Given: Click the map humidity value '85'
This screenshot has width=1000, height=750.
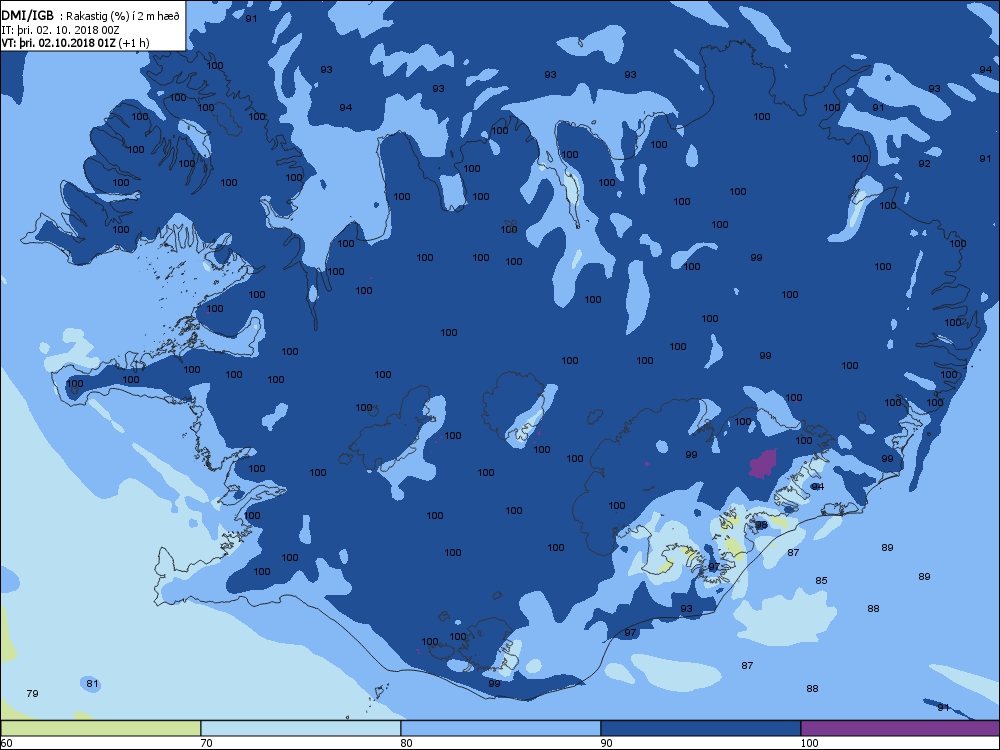Looking at the screenshot, I should click(x=821, y=580).
